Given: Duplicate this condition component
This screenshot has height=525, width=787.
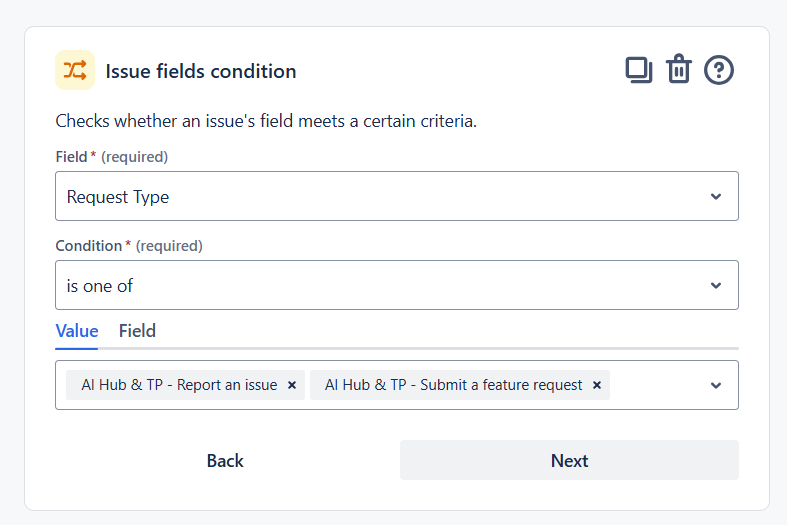Looking at the screenshot, I should pyautogui.click(x=638, y=70).
